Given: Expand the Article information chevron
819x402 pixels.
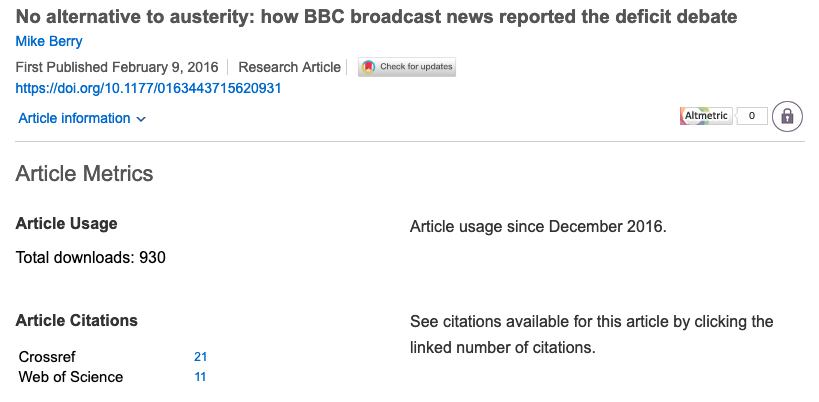Looking at the screenshot, I should coord(141,119).
